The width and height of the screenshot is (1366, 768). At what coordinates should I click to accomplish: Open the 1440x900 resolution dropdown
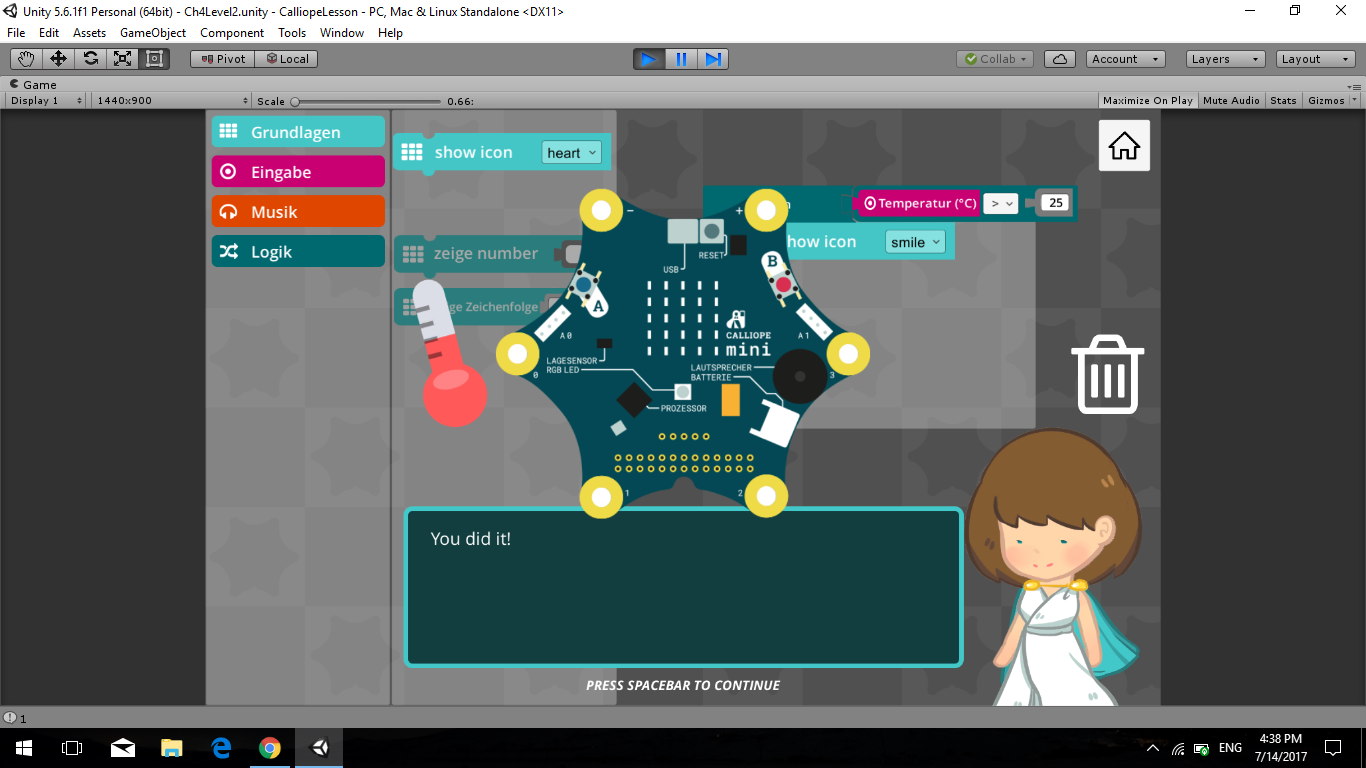tap(172, 101)
